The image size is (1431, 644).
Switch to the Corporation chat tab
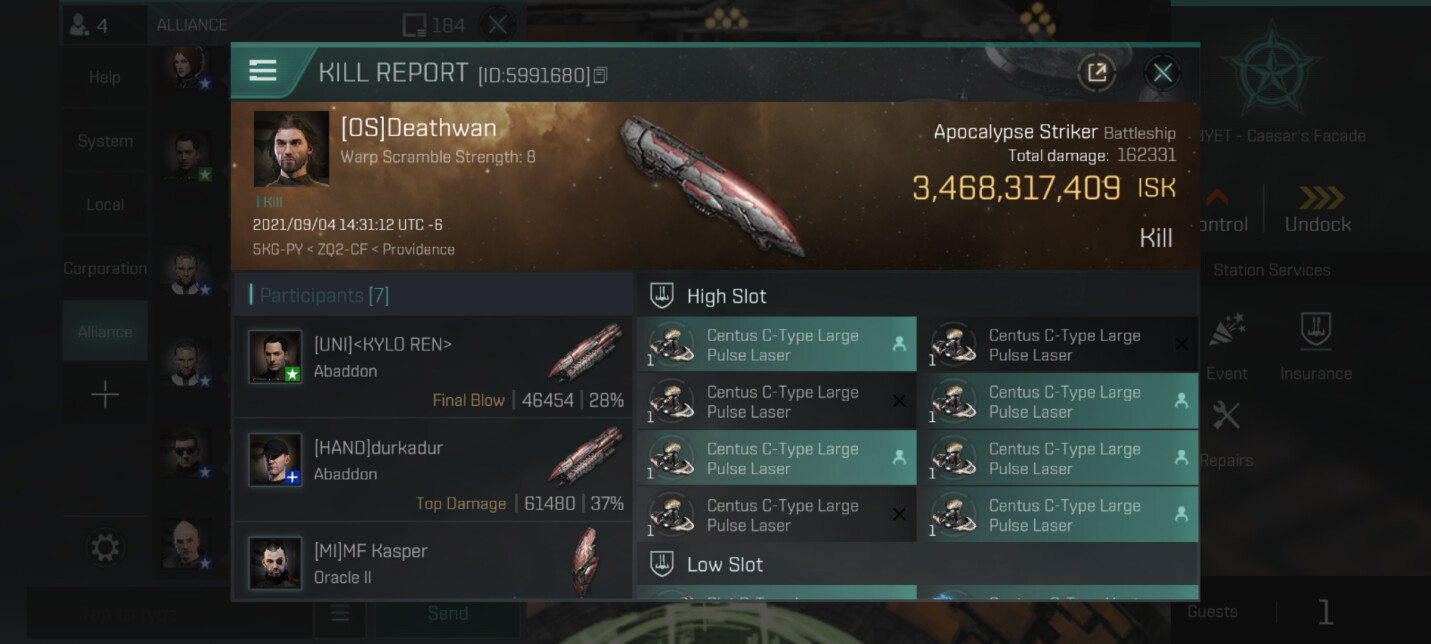(105, 268)
